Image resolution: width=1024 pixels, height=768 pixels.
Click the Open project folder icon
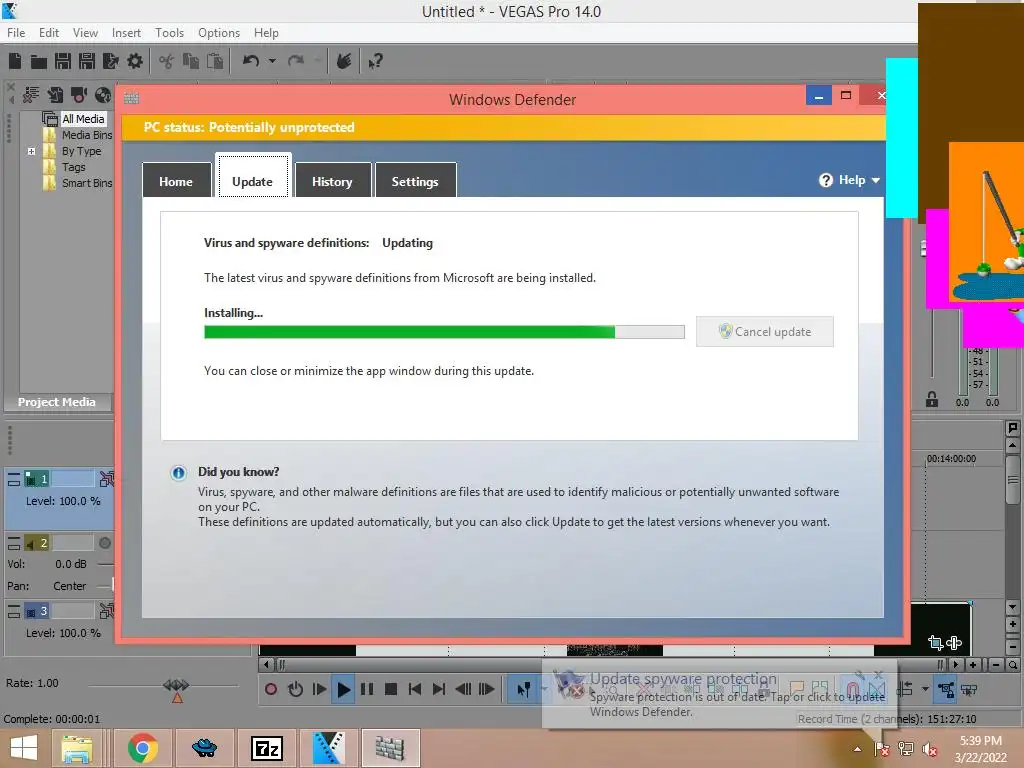(39, 61)
